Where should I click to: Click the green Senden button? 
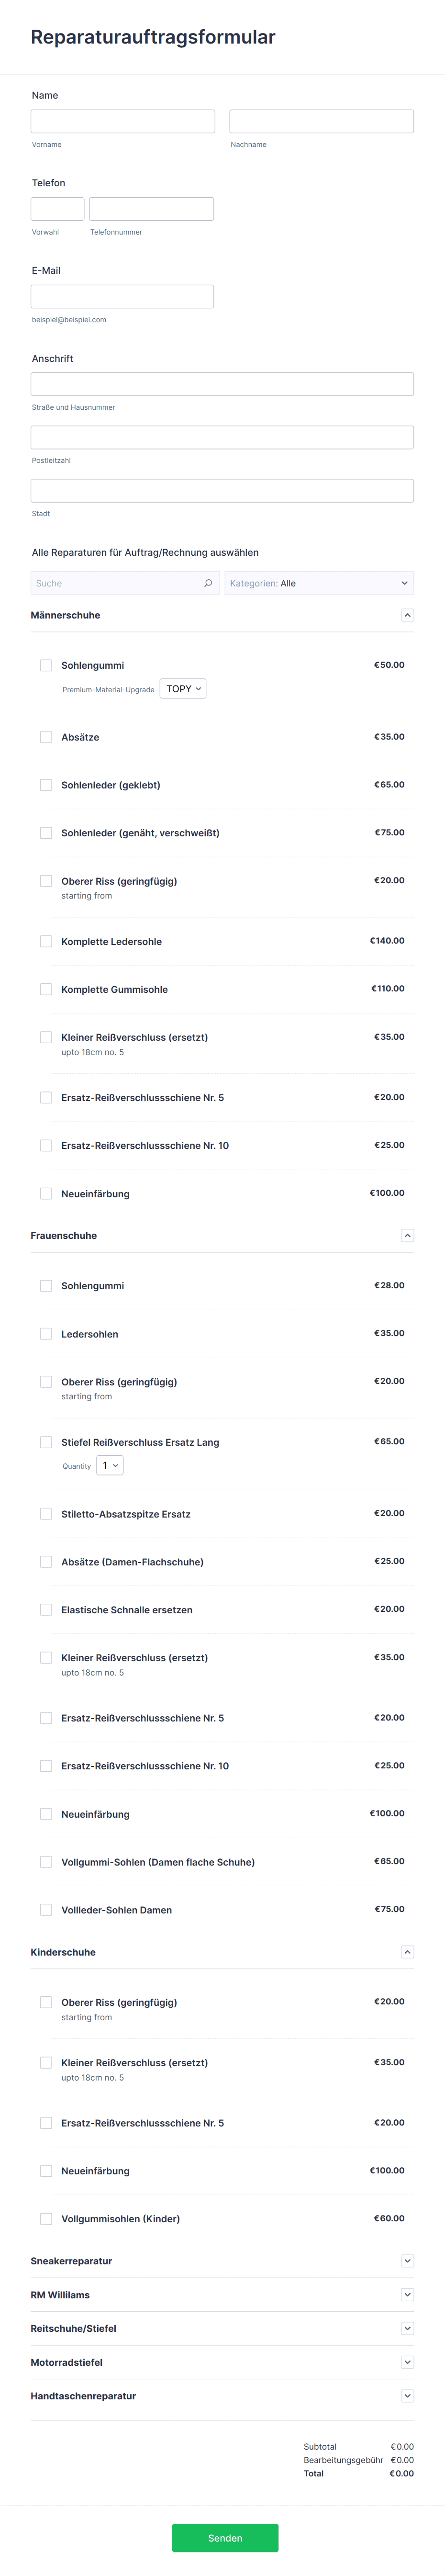pyautogui.click(x=225, y=2537)
